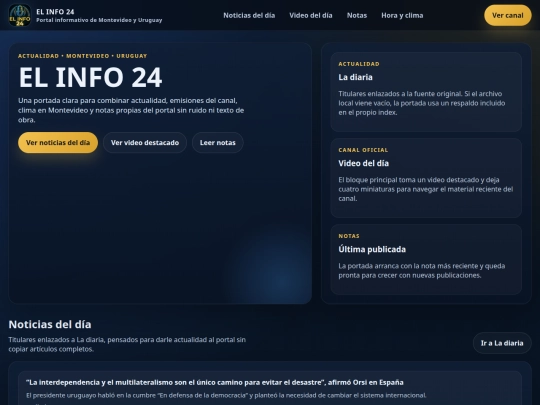Image resolution: width=540 pixels, height=405 pixels.
Task: Go to the Notas nav item
Action: point(357,15)
